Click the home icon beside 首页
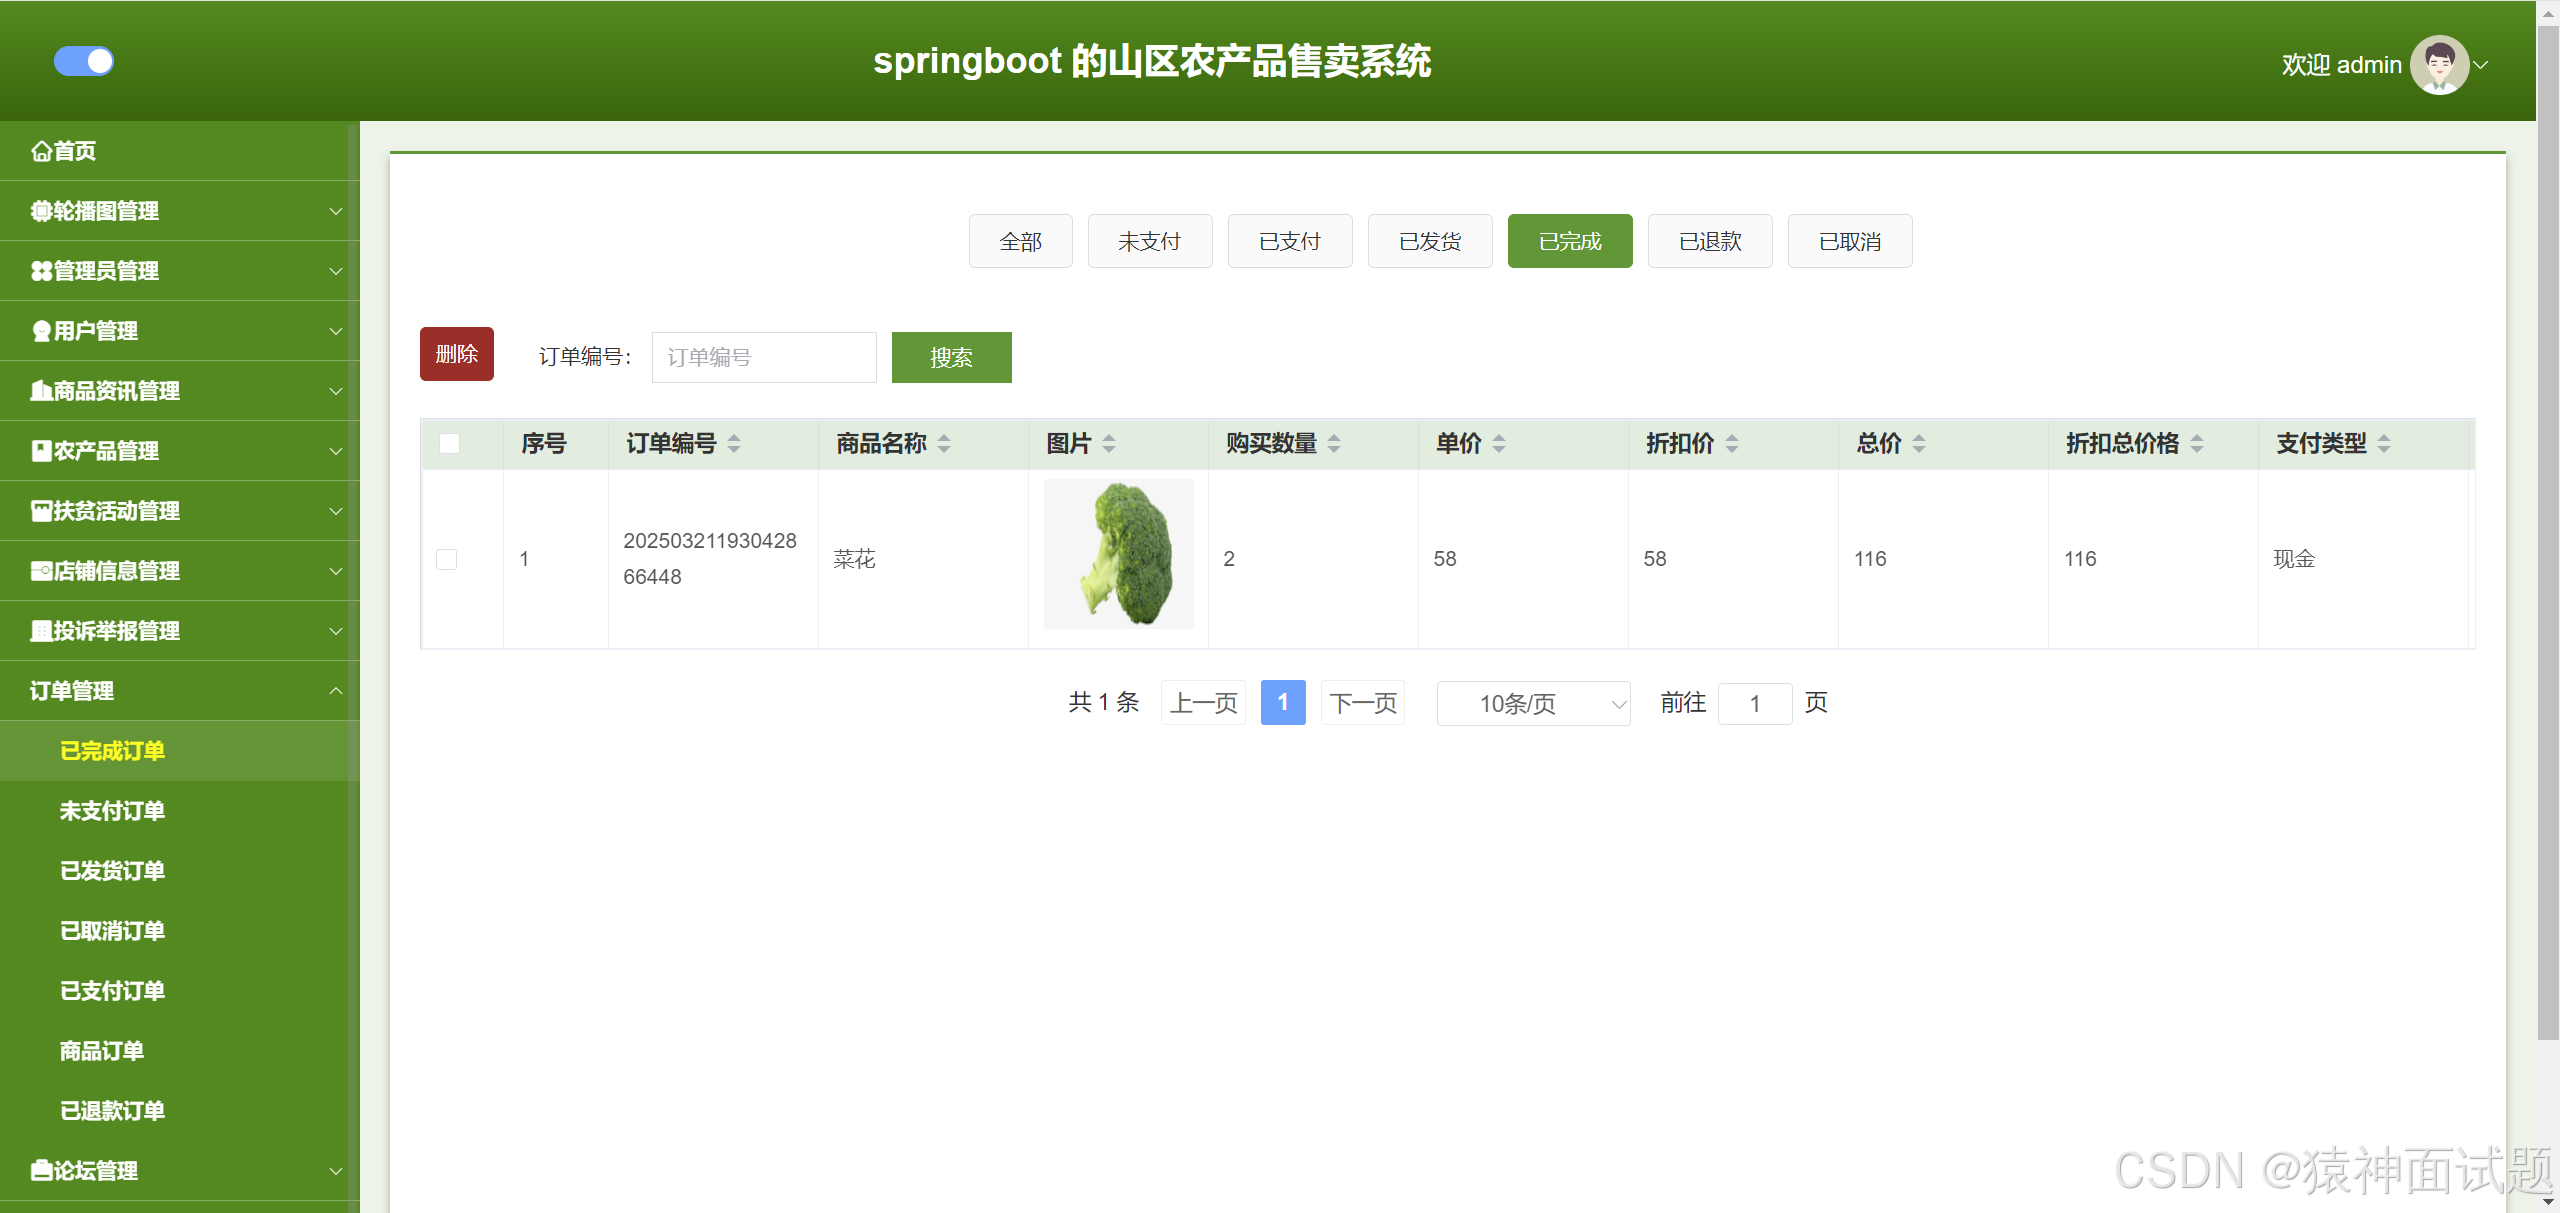This screenshot has width=2560, height=1213. point(41,151)
